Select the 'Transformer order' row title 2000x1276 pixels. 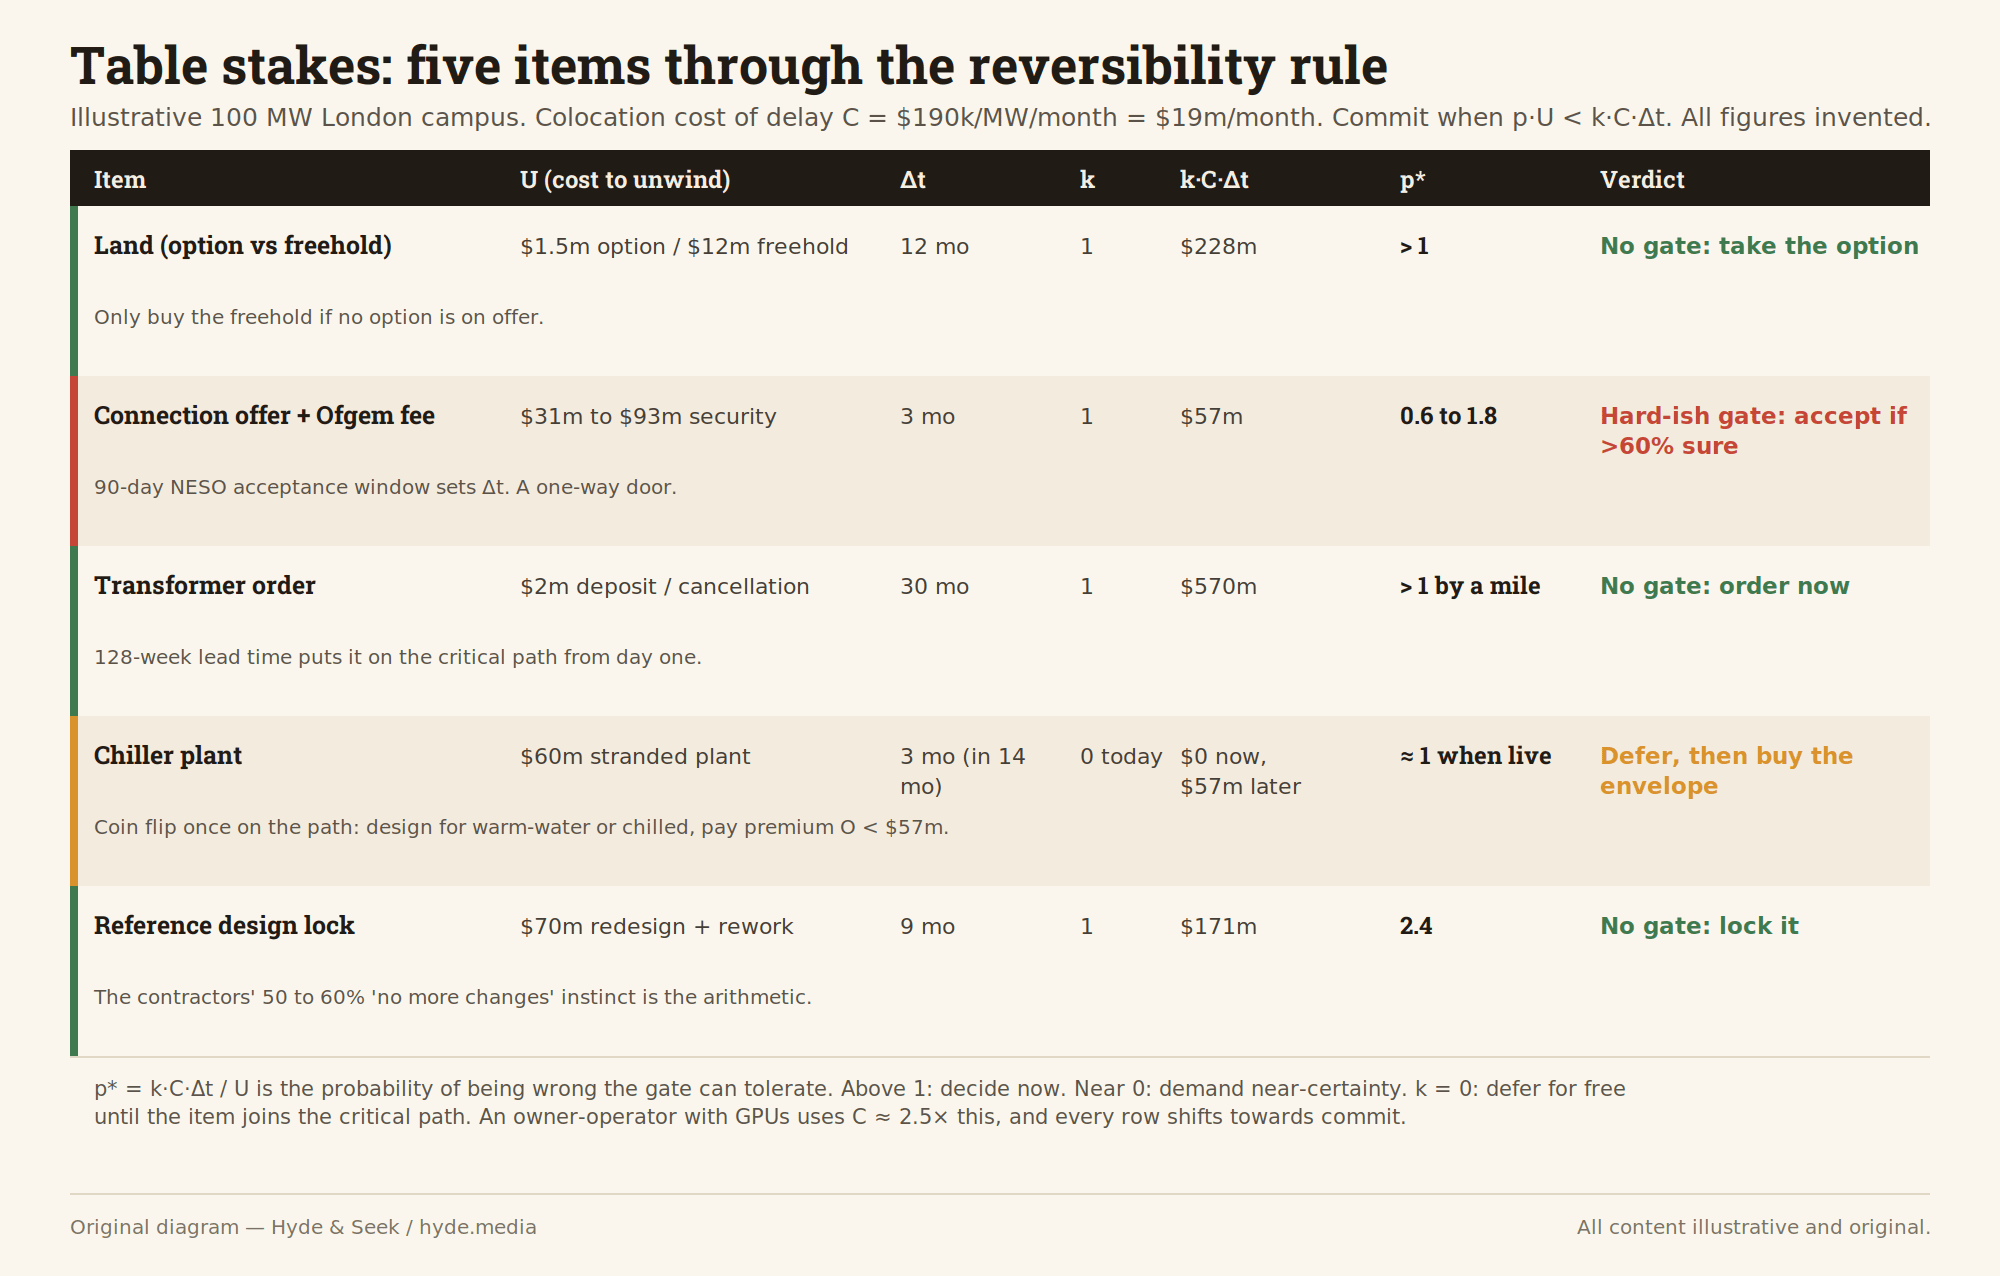click(x=205, y=586)
